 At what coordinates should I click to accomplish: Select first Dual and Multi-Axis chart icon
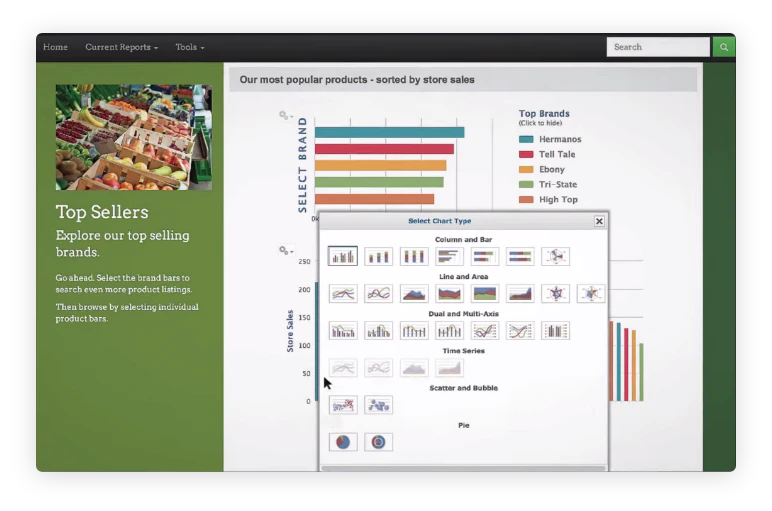(x=343, y=331)
